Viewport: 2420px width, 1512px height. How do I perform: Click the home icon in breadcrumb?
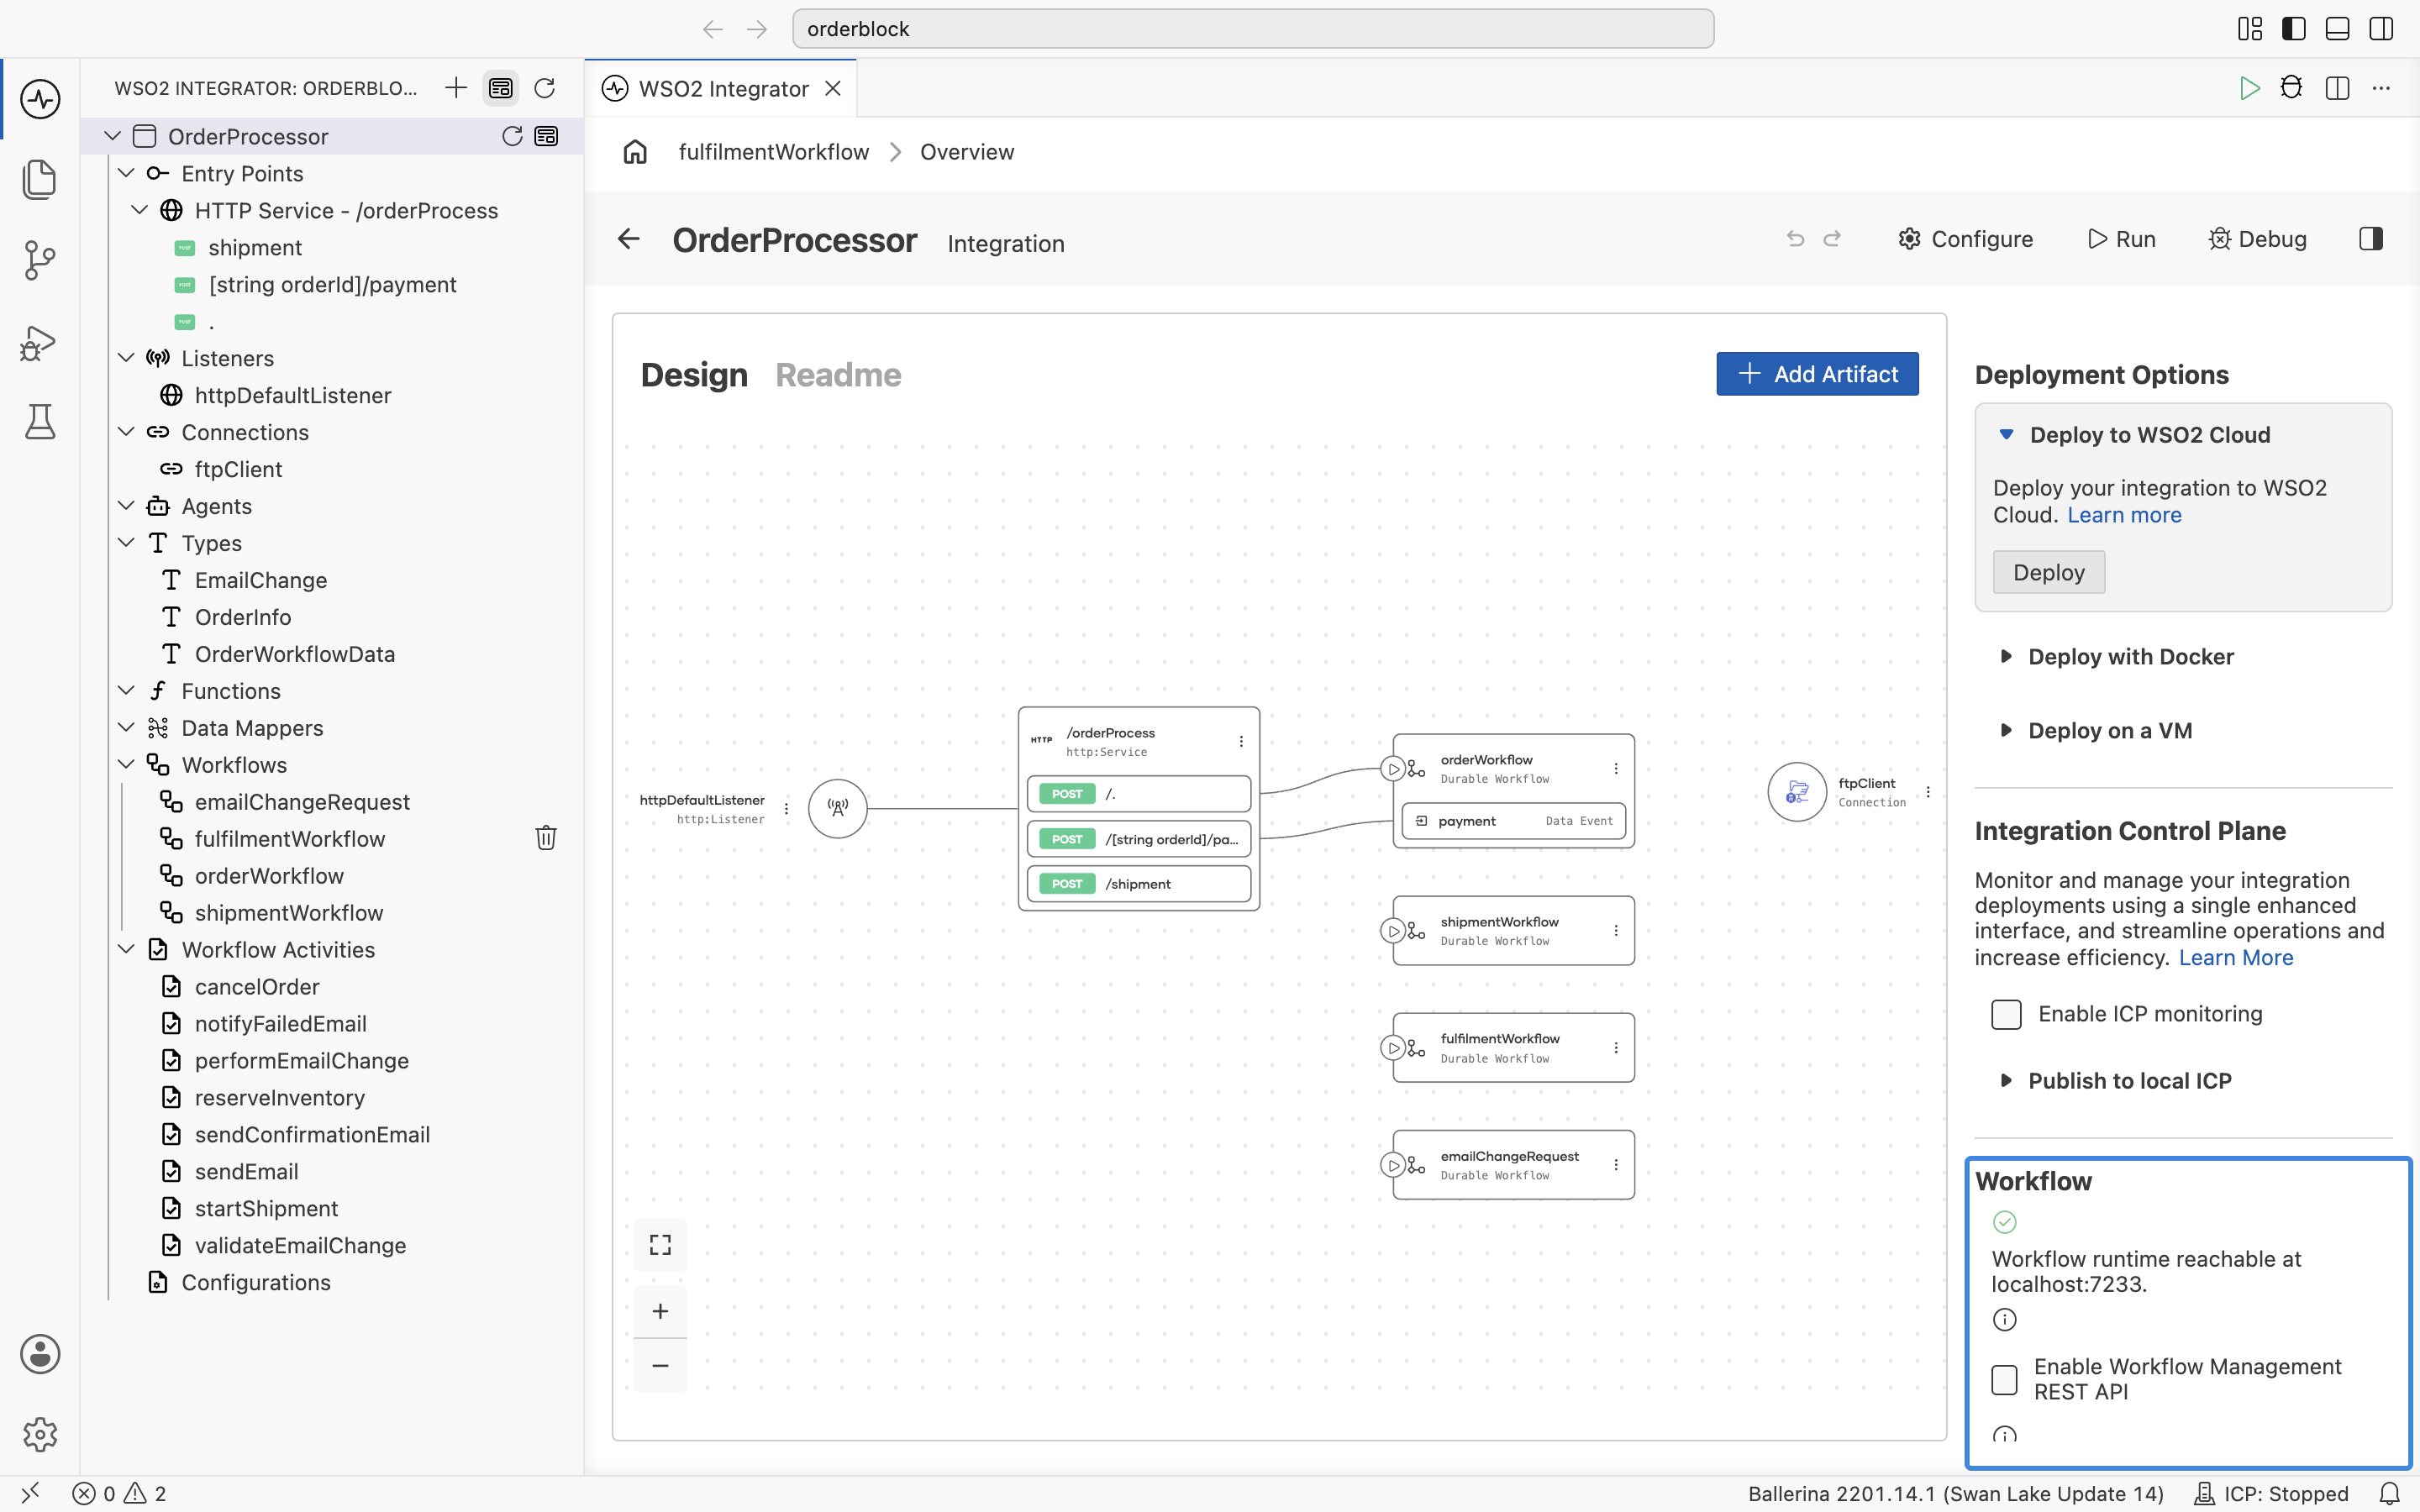[635, 152]
